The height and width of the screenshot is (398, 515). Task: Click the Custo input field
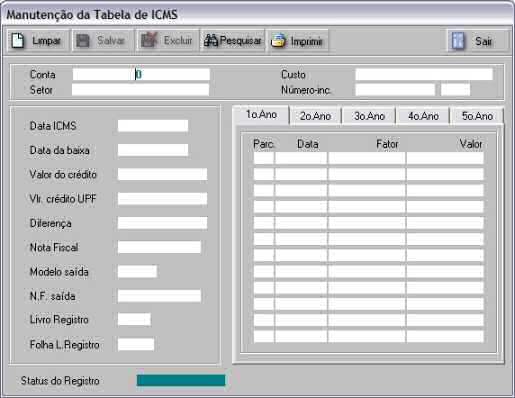(x=424, y=74)
